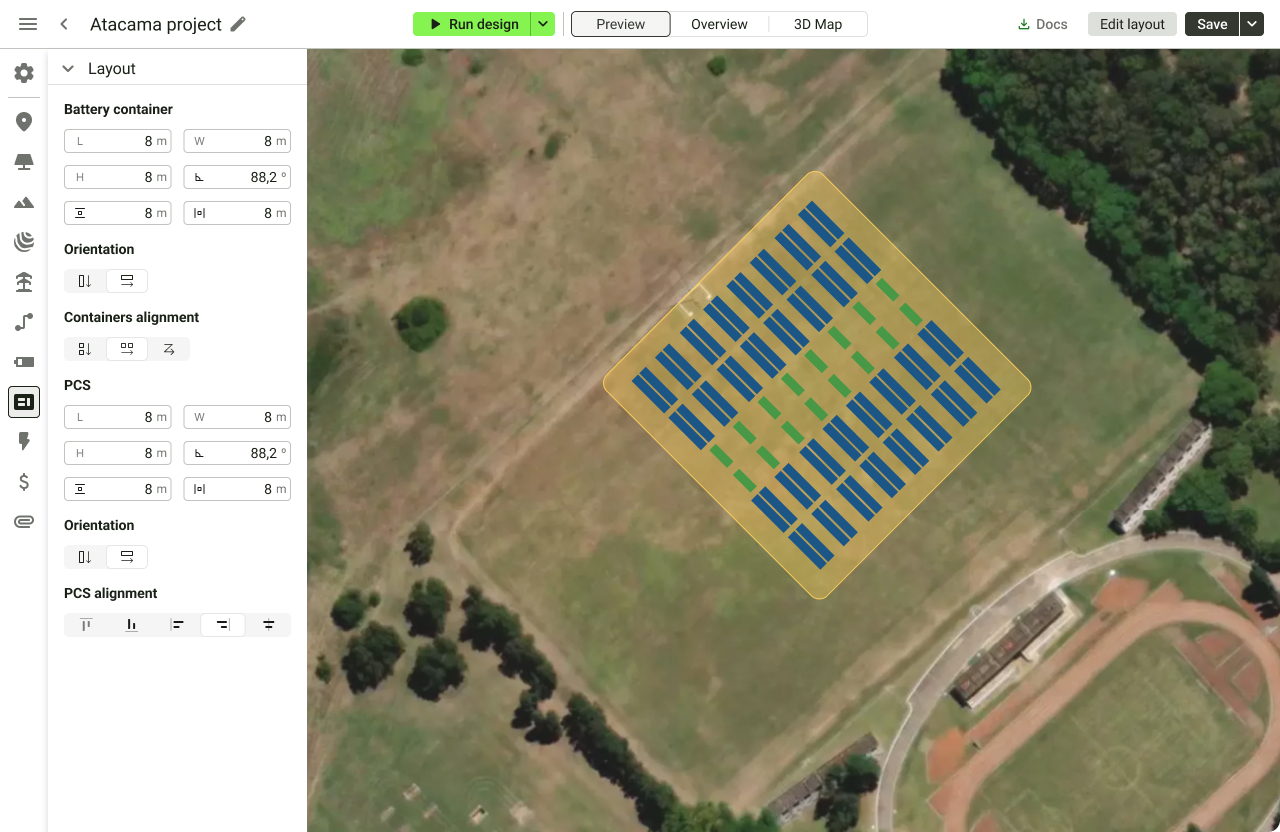Set battery container orientation to vertical

tap(85, 281)
